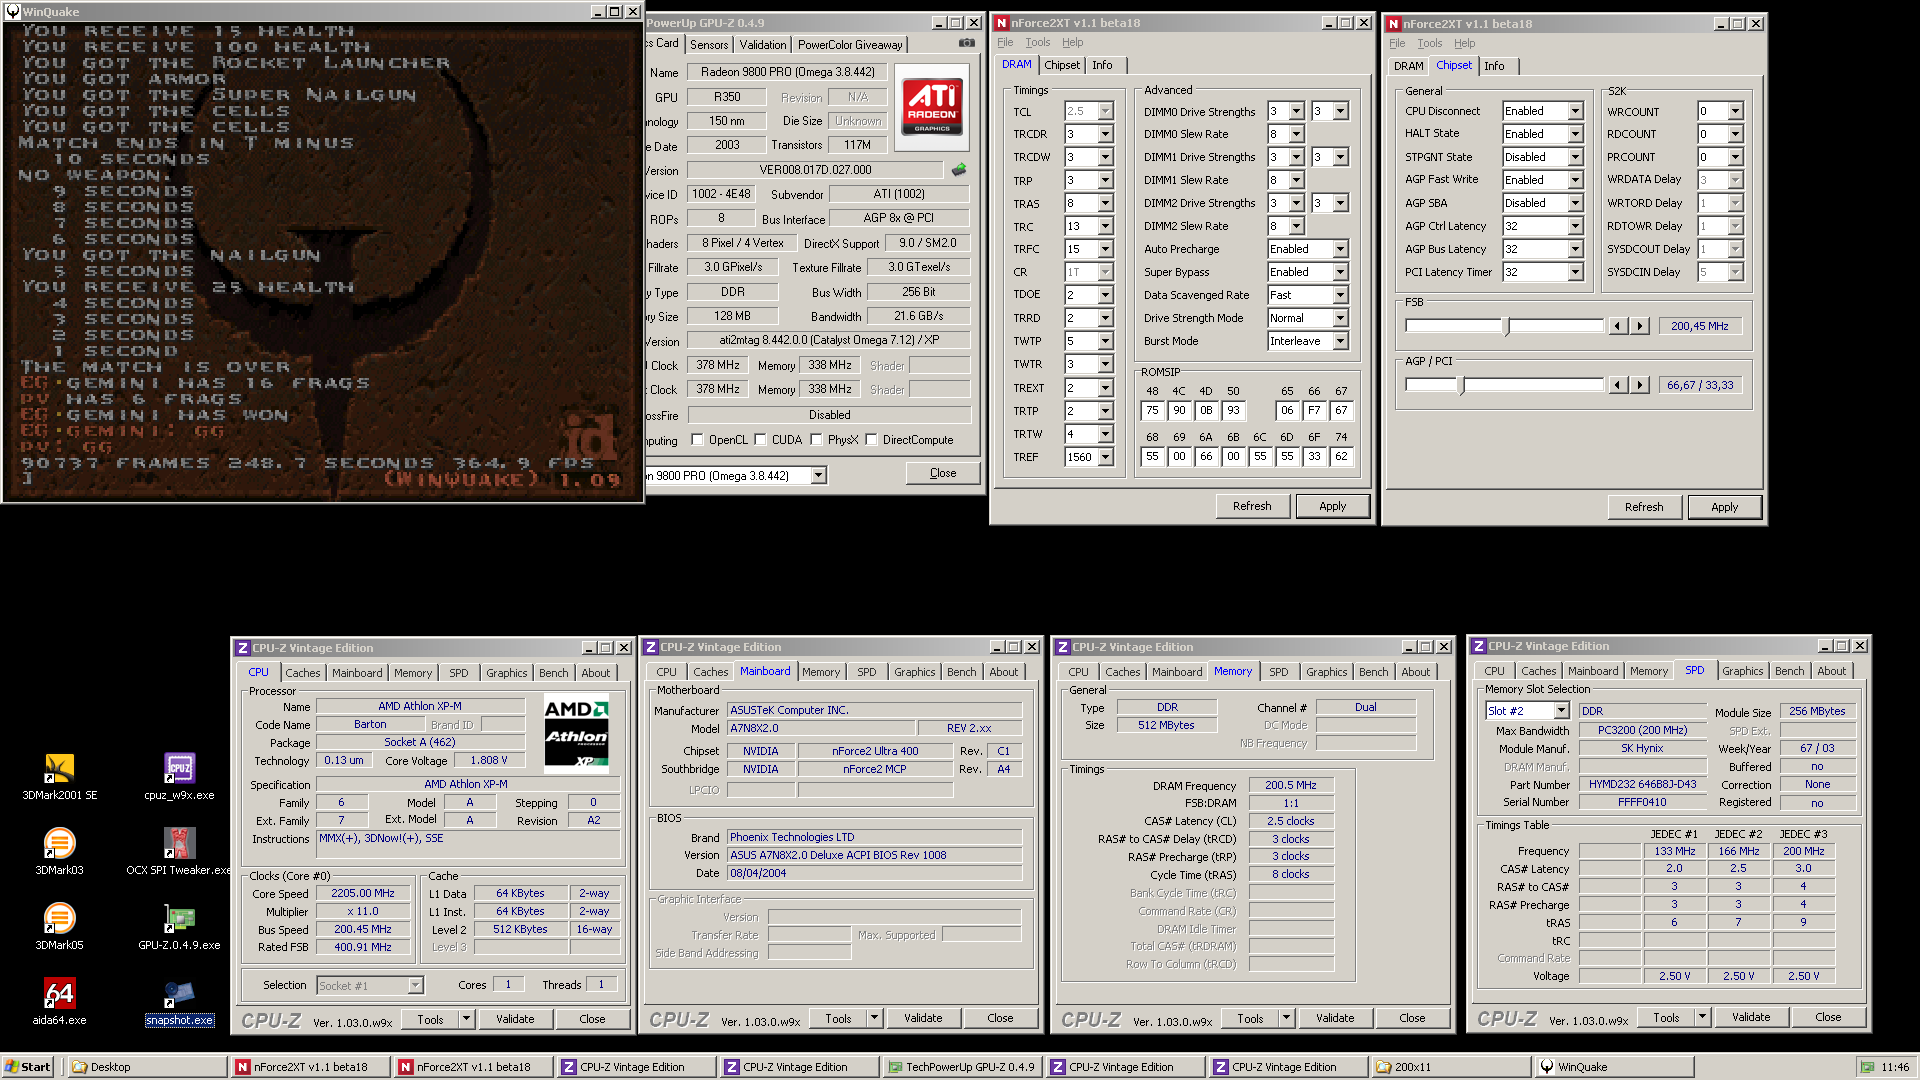1920x1080 pixels.
Task: Open the 3DMark03 desktop shortcut
Action: [59, 852]
